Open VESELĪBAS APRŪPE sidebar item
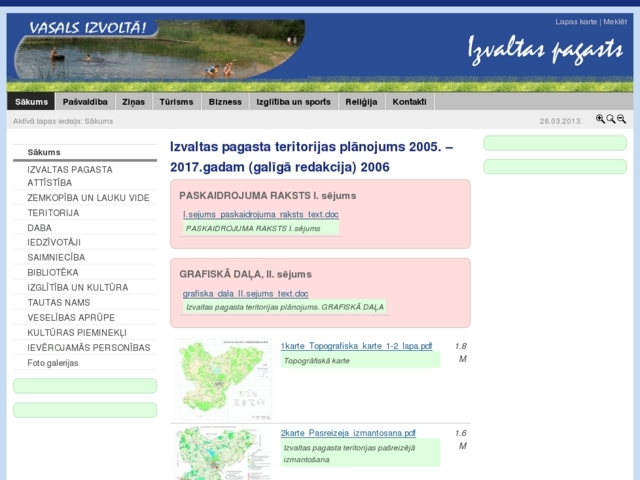 [85, 318]
